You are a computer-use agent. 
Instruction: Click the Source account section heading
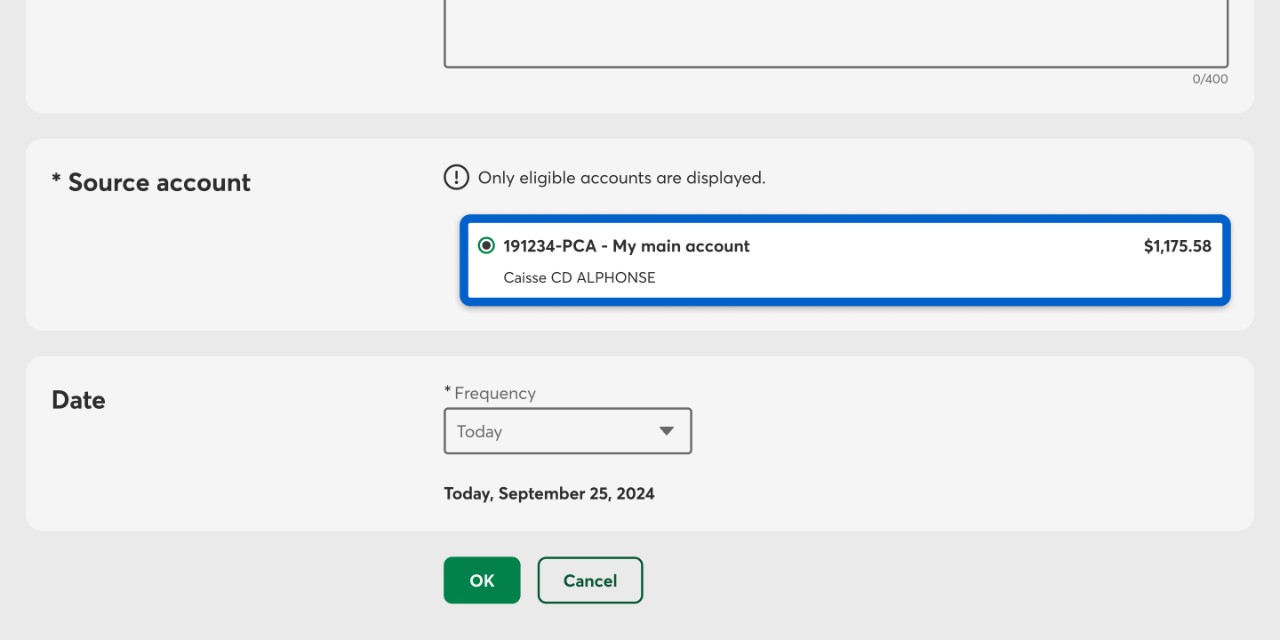(159, 183)
